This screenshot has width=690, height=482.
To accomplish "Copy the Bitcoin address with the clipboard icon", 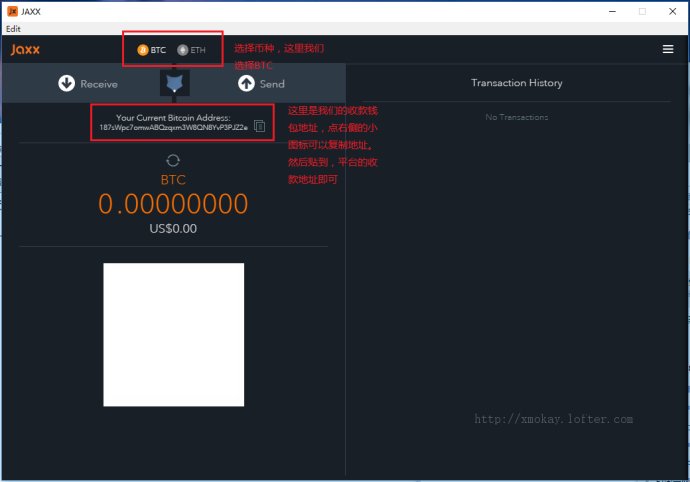I will 260,126.
